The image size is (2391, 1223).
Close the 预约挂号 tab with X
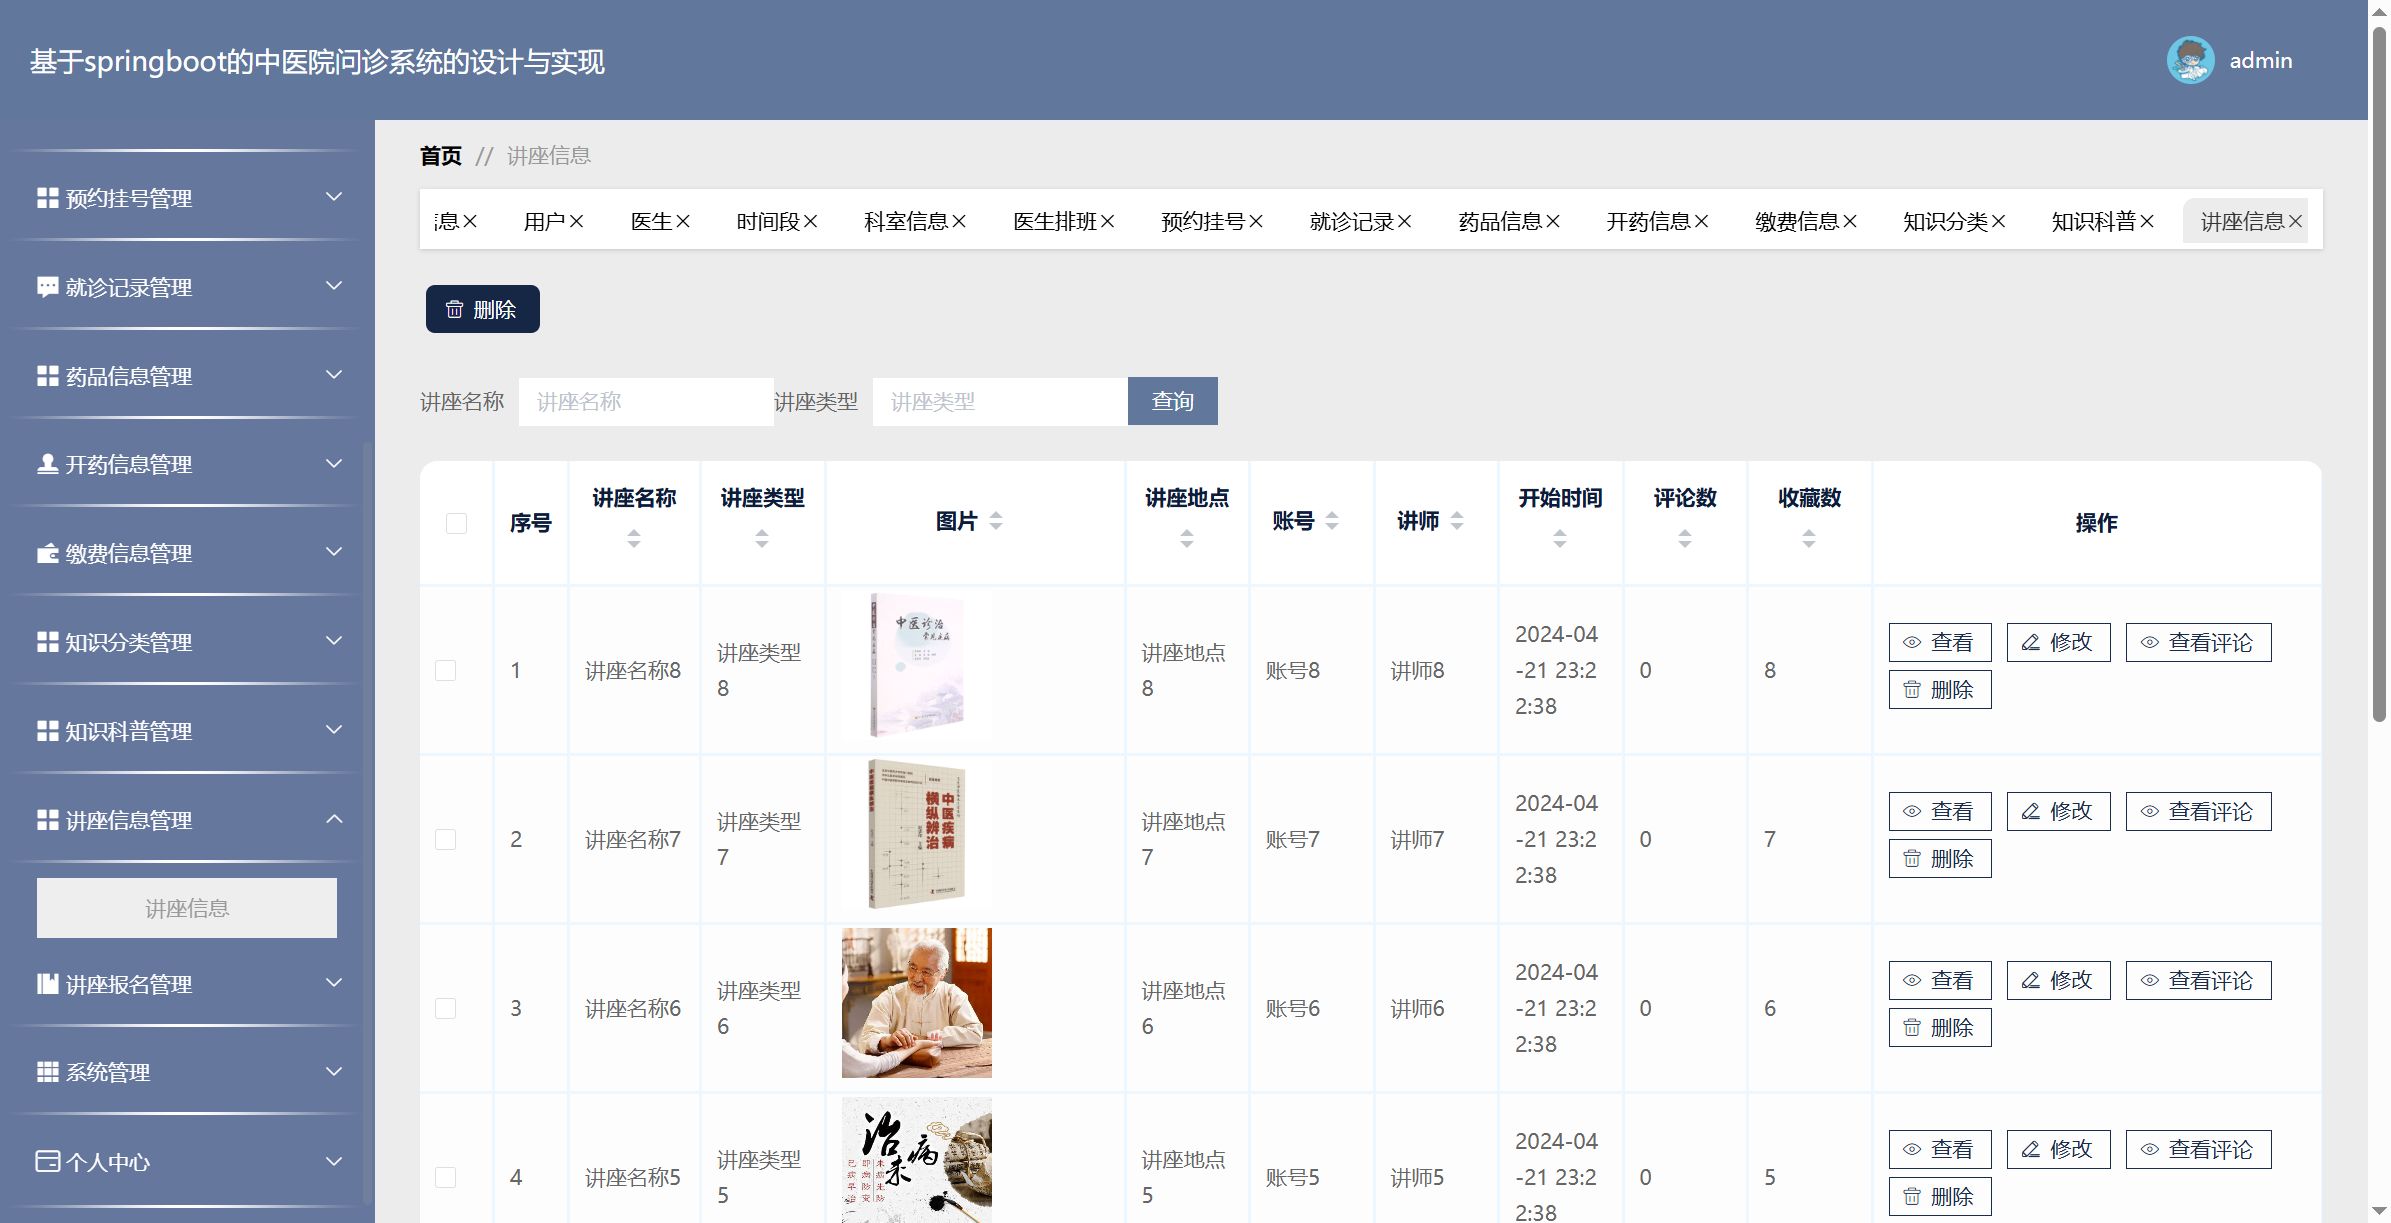pyautogui.click(x=1256, y=221)
